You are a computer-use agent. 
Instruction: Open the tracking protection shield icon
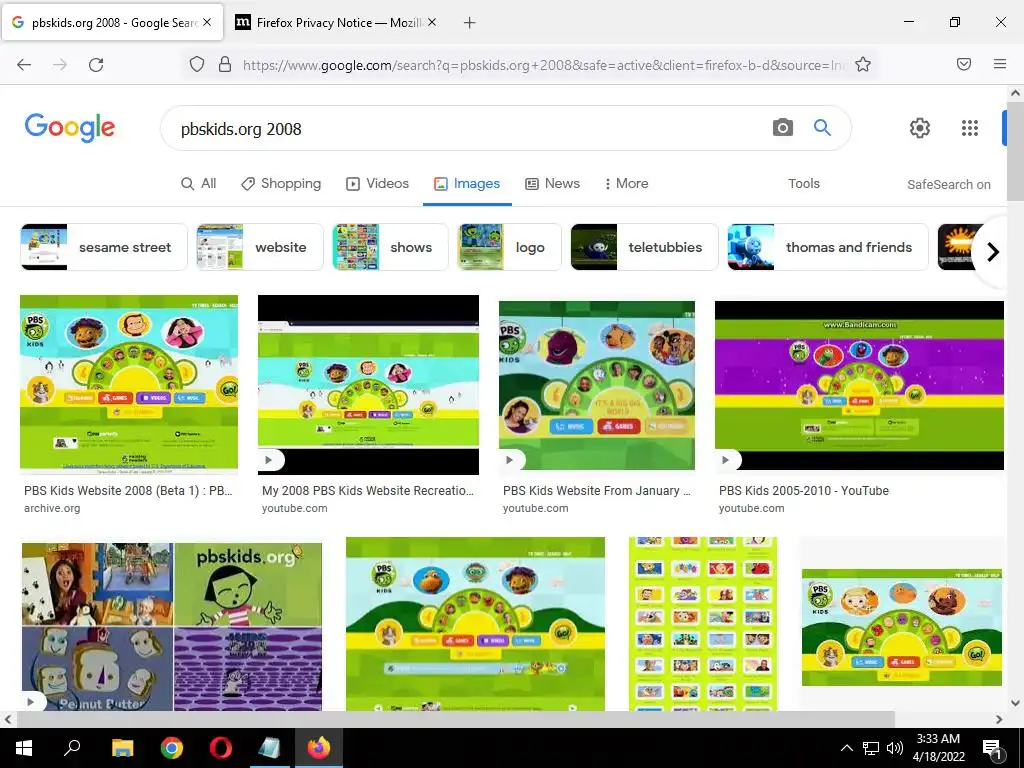click(x=197, y=64)
